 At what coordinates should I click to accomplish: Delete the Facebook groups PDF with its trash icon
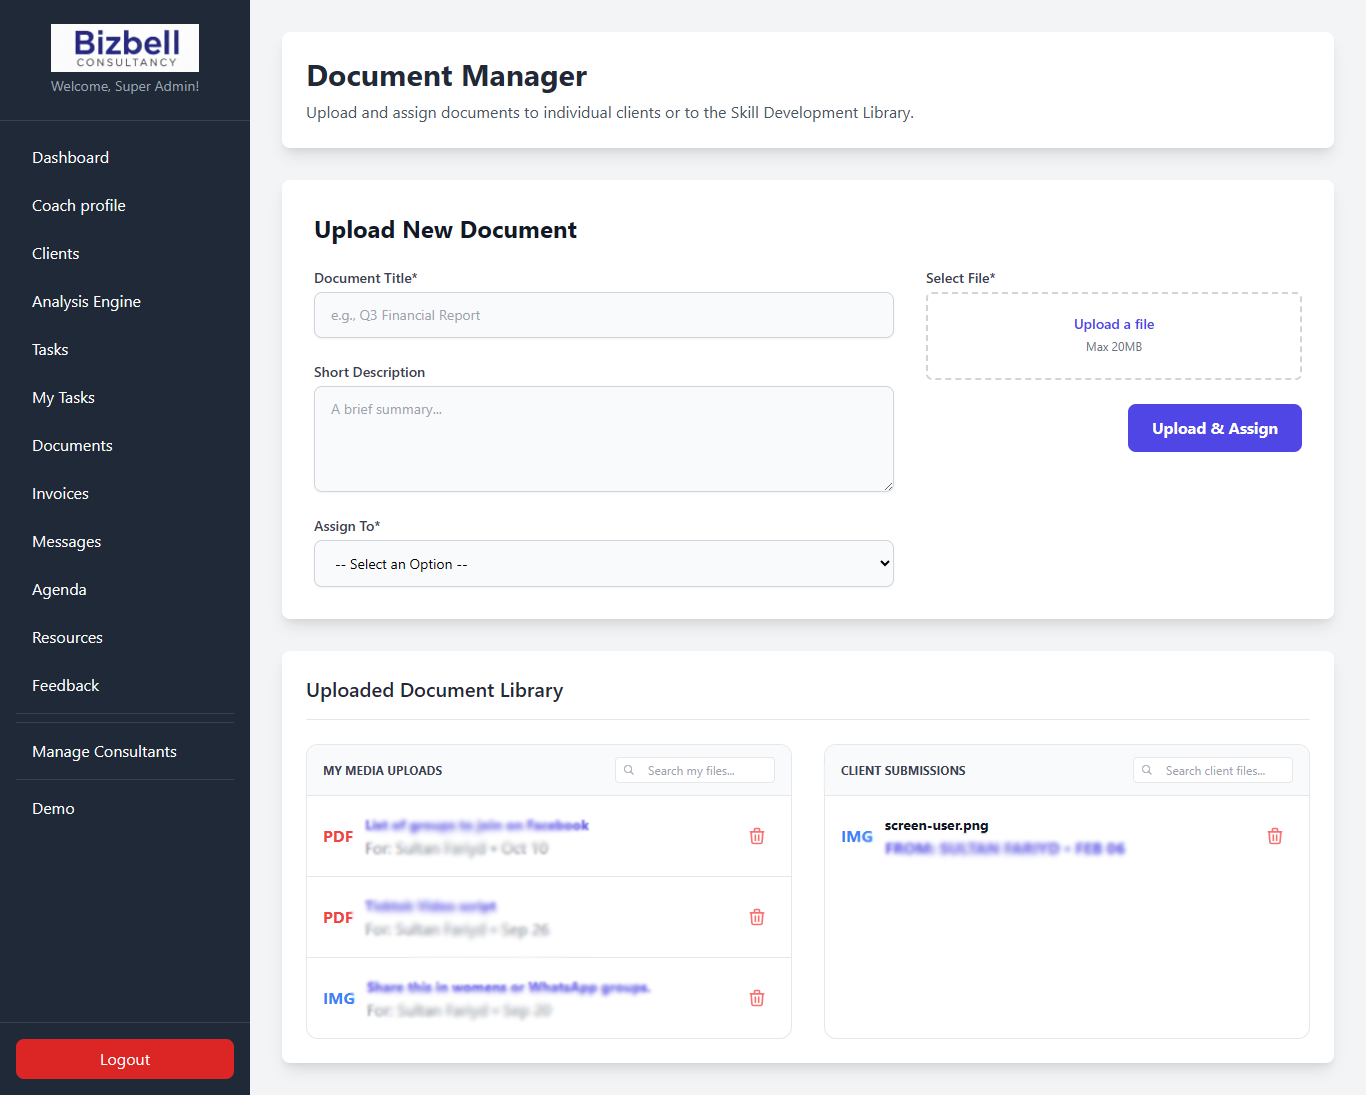(757, 836)
